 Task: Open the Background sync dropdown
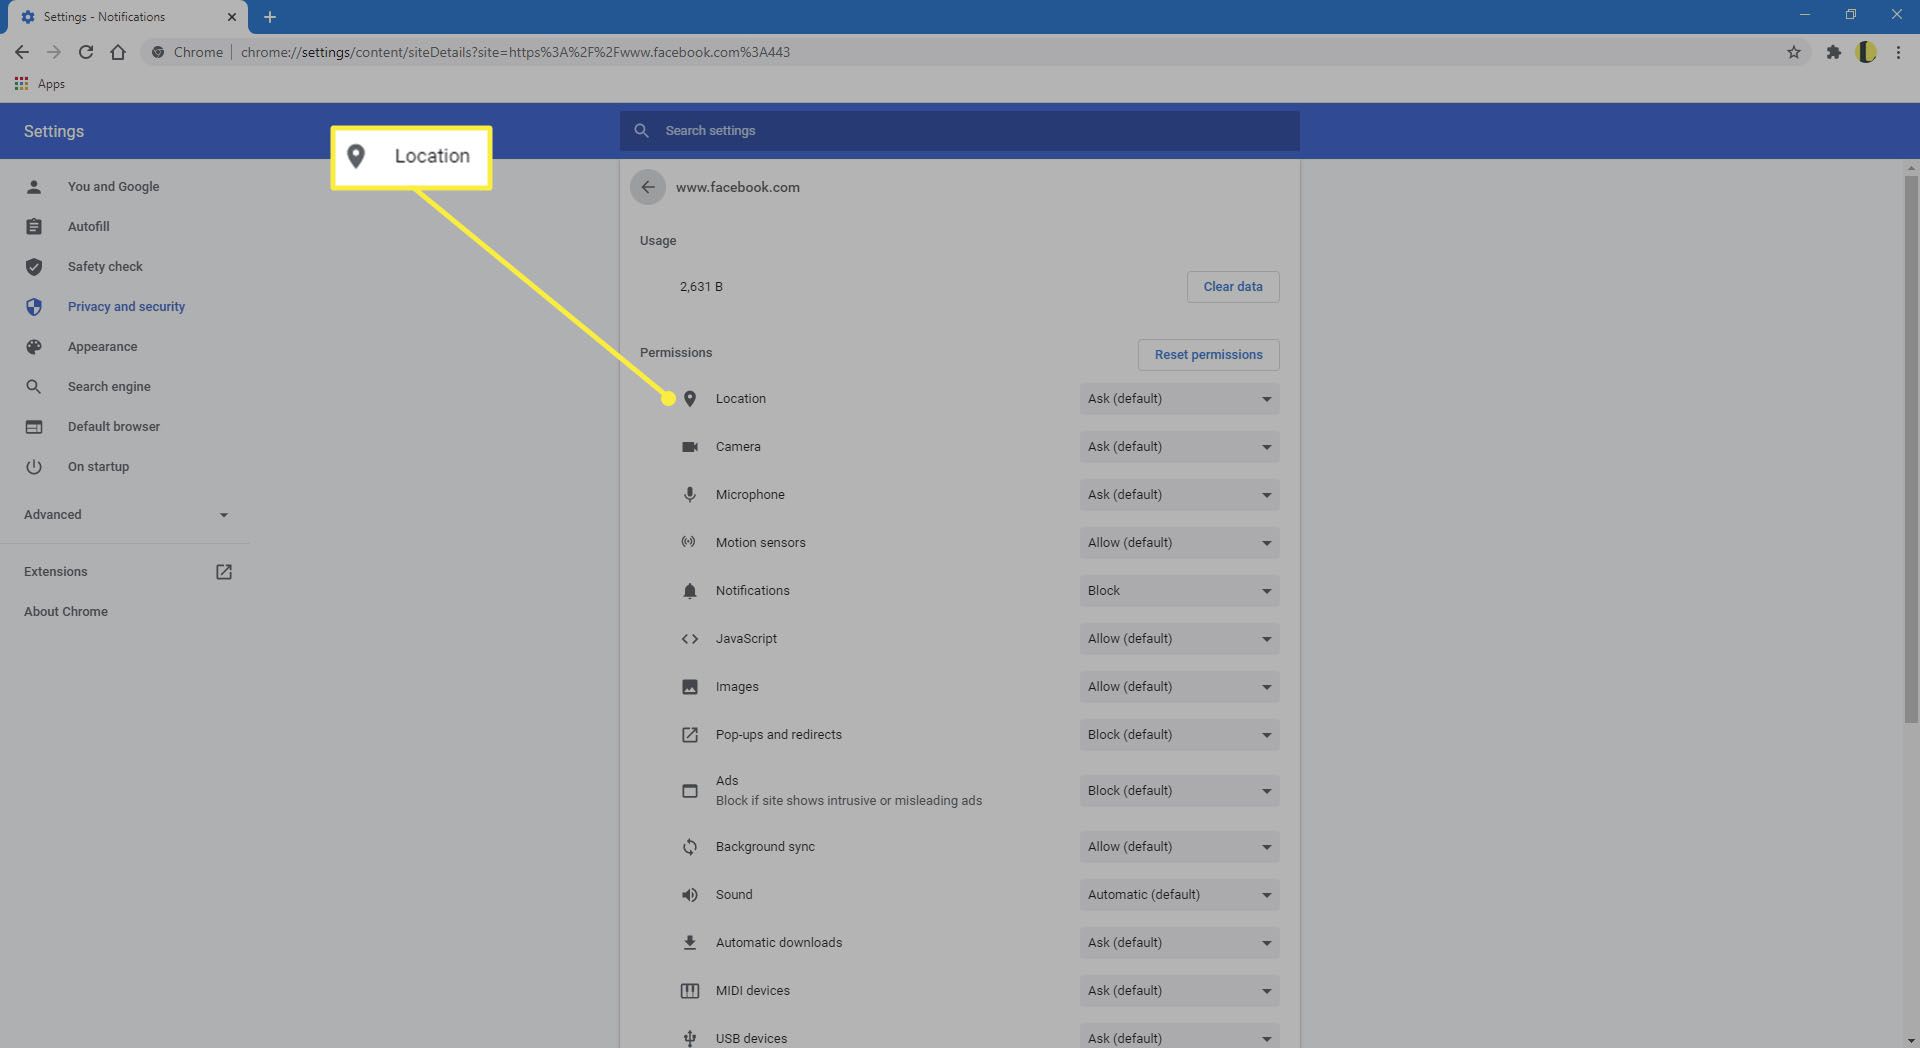coord(1179,847)
